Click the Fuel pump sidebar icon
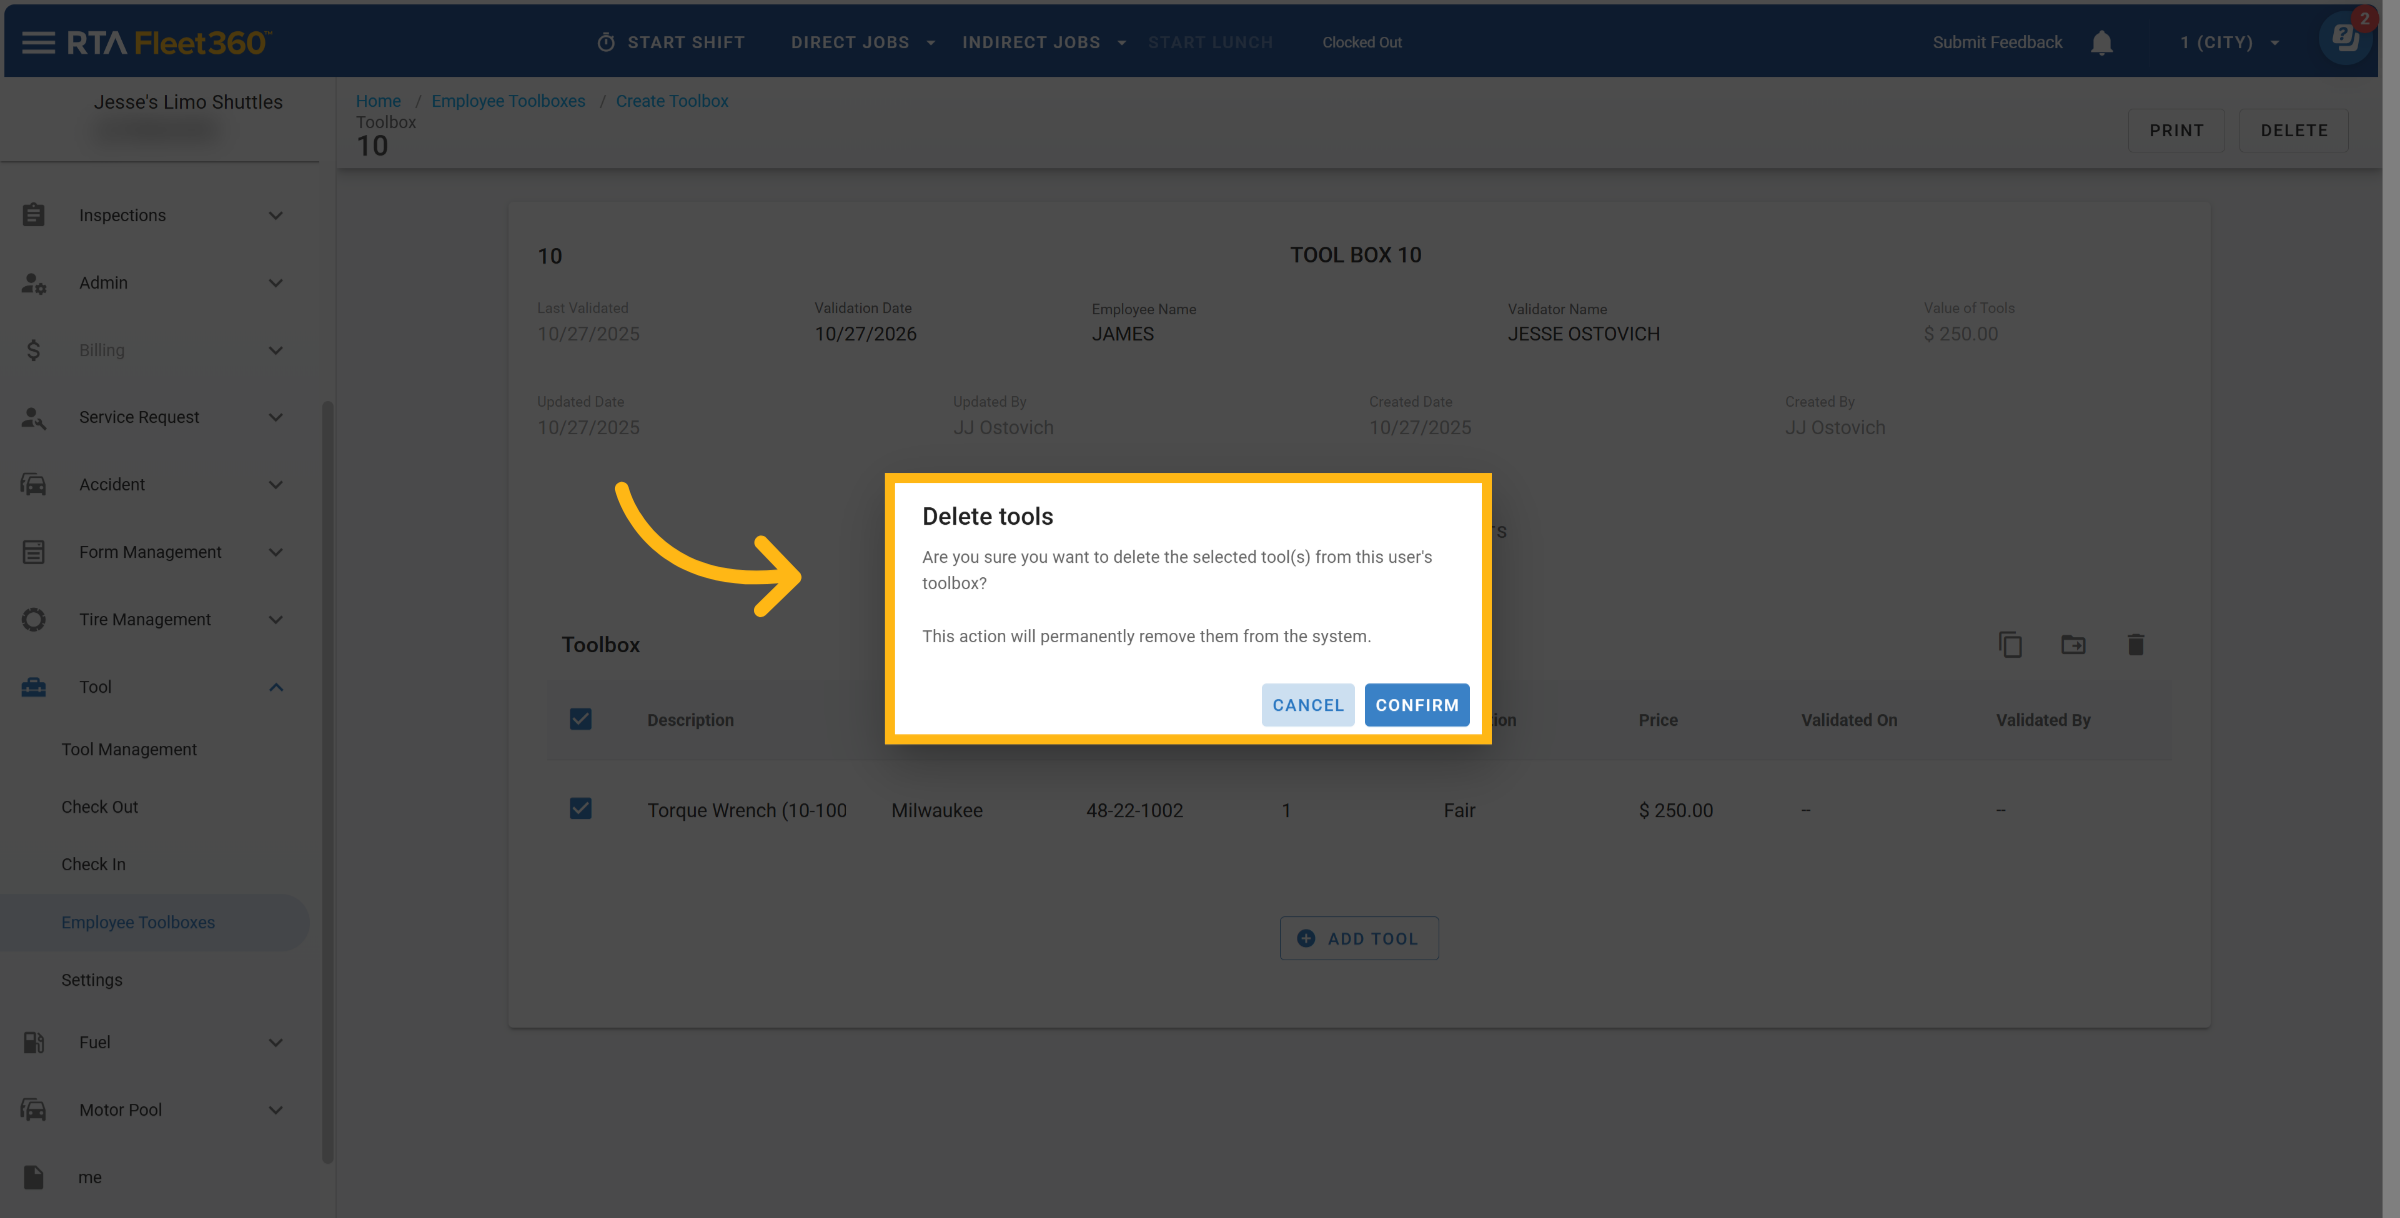This screenshot has width=2400, height=1218. click(x=33, y=1042)
